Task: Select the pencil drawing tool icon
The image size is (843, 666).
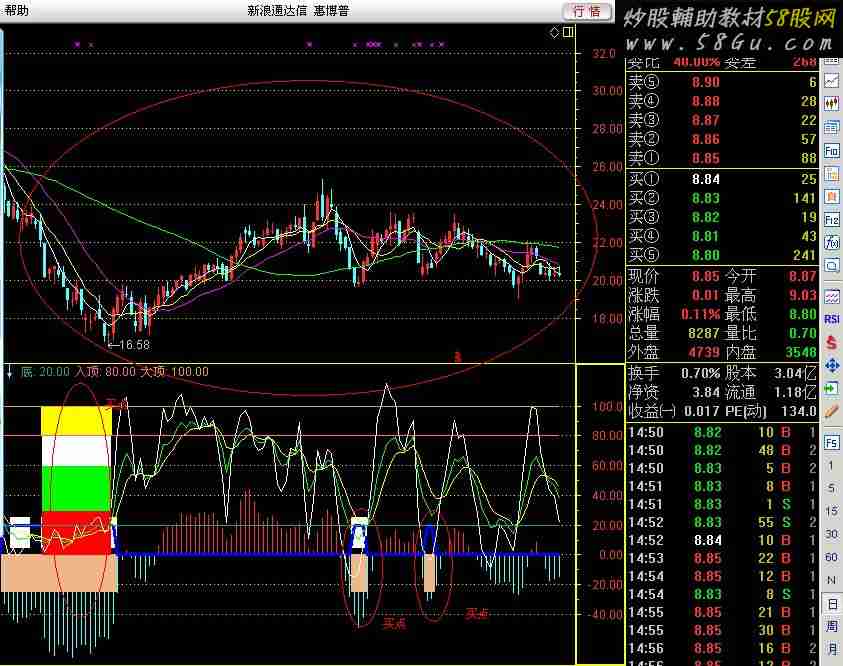Action: click(832, 412)
